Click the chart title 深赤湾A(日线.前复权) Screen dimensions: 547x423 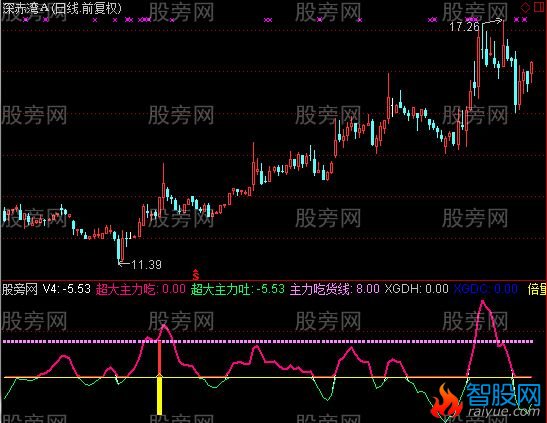62,8
